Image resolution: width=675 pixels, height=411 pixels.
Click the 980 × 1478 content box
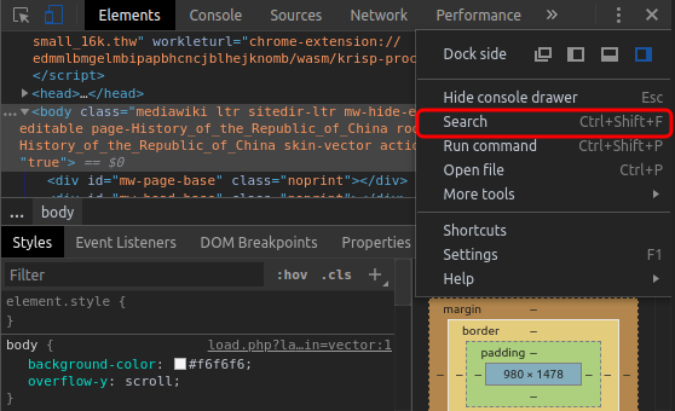click(x=533, y=374)
